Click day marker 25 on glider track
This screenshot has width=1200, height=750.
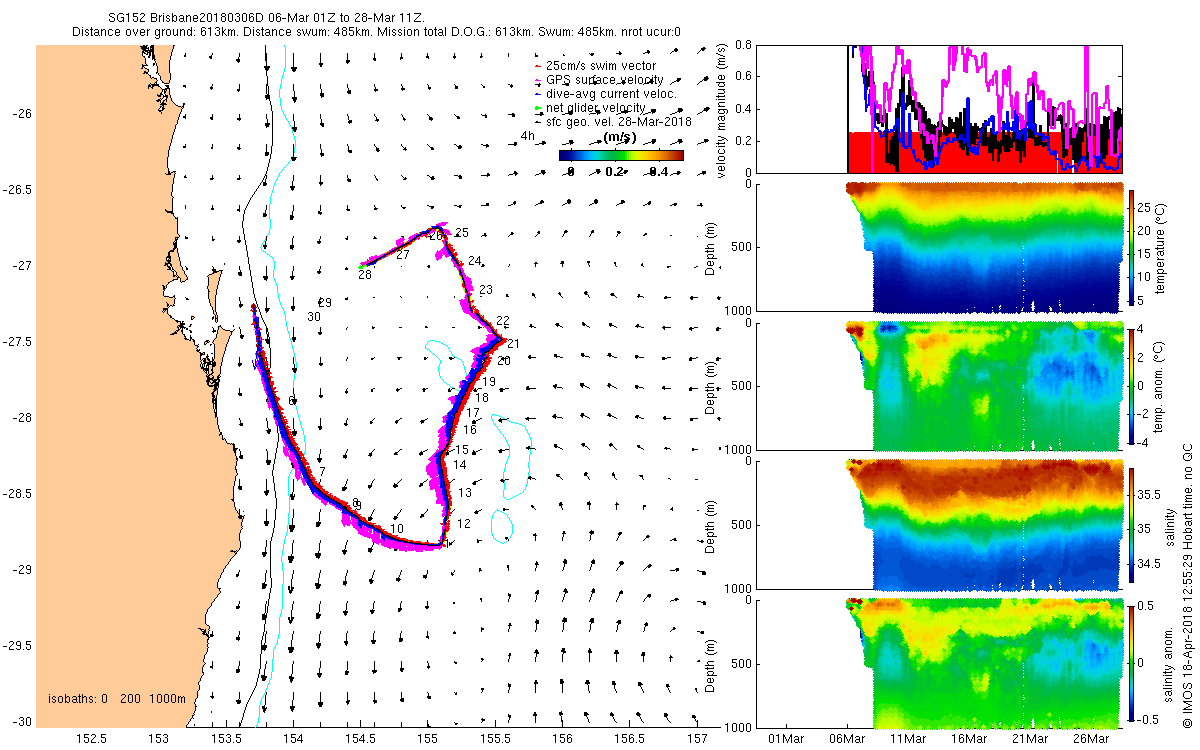coord(461,233)
